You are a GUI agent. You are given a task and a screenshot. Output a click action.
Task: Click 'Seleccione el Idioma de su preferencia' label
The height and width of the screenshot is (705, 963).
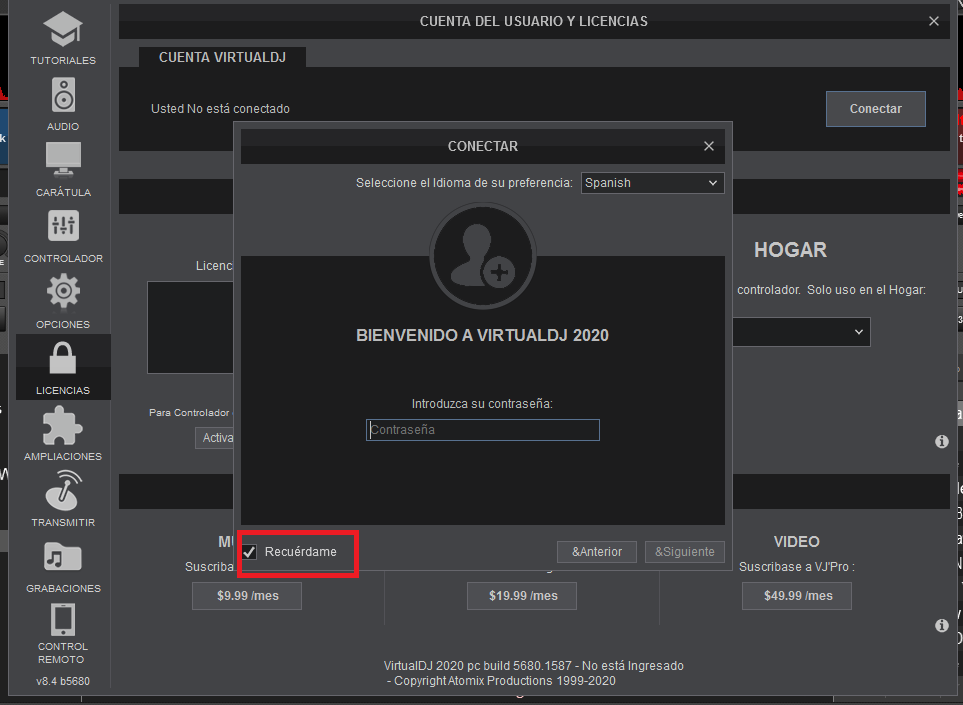point(464,183)
